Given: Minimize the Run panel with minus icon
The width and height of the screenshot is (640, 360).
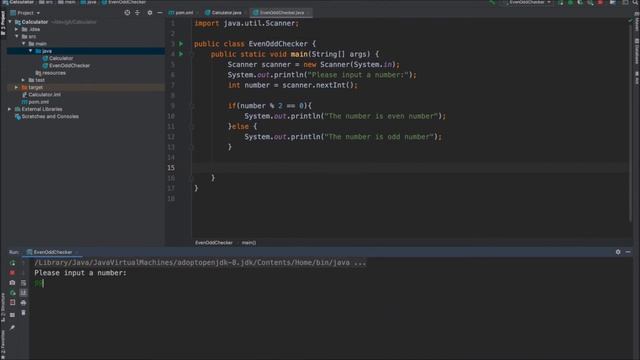Looking at the screenshot, I should [x=628, y=252].
